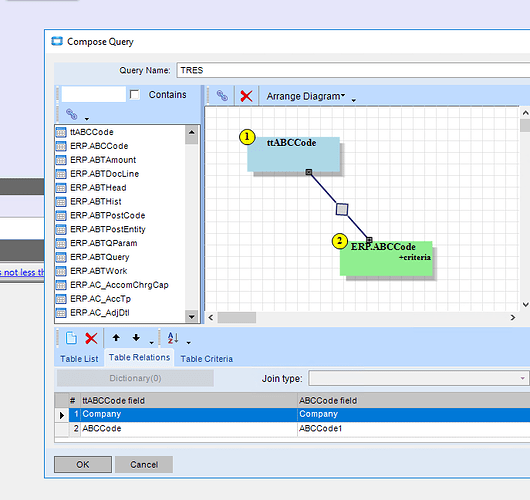Image resolution: width=530 pixels, height=500 pixels.
Task: Switch to the Table List tab
Action: pyautogui.click(x=79, y=359)
